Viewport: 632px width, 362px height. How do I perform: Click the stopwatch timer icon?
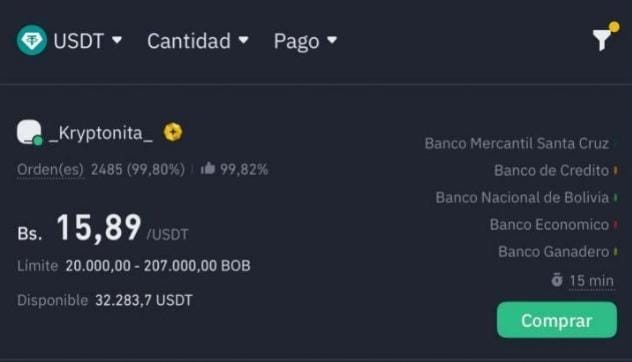click(x=557, y=279)
